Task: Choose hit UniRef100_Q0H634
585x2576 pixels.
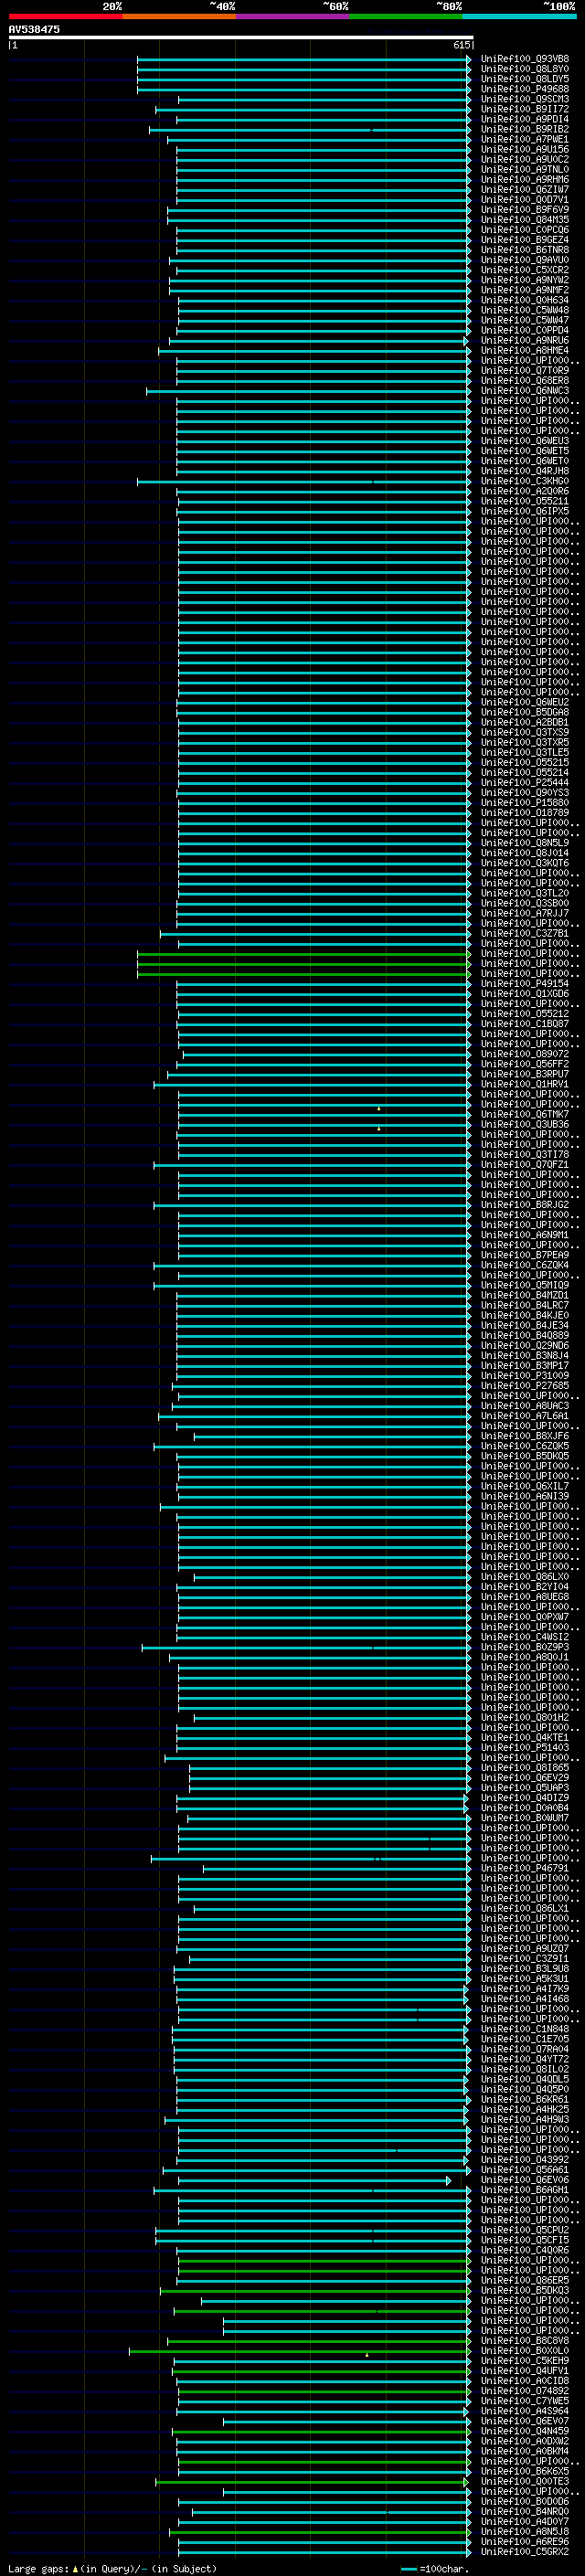Action: (x=525, y=300)
